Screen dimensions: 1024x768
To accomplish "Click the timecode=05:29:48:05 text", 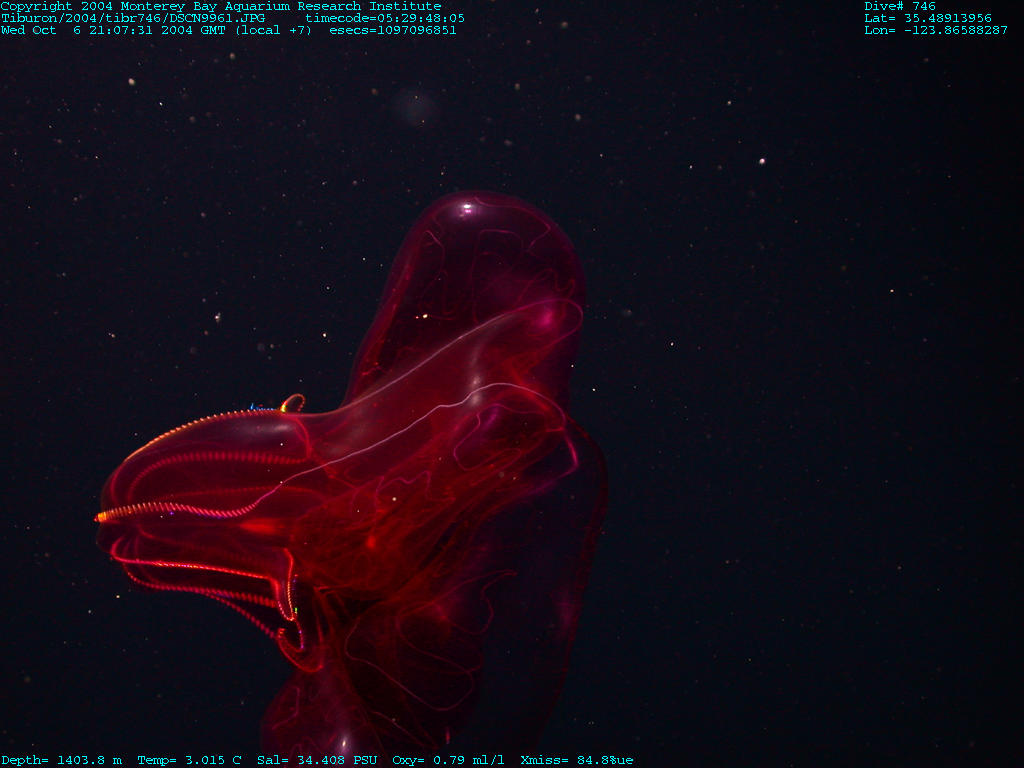I will point(385,18).
